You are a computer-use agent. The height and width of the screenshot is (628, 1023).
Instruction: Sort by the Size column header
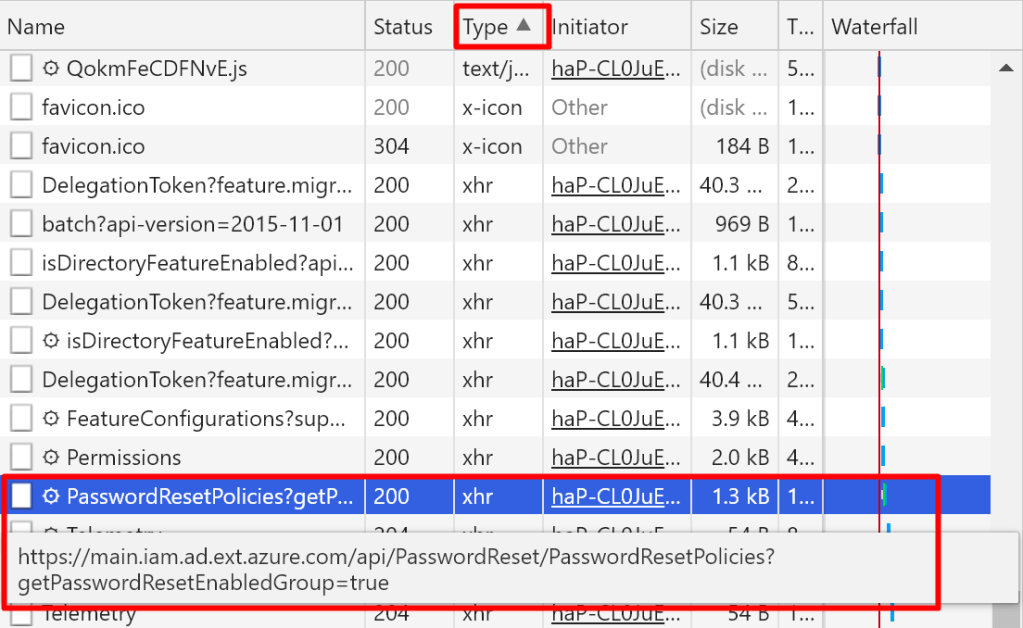(x=719, y=27)
